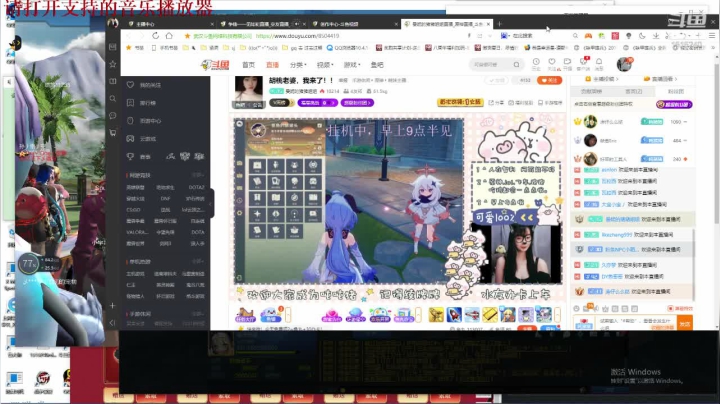Collapse the Douyu left sidebar handle
This screenshot has width=720, height=404.
pyautogui.click(x=210, y=203)
